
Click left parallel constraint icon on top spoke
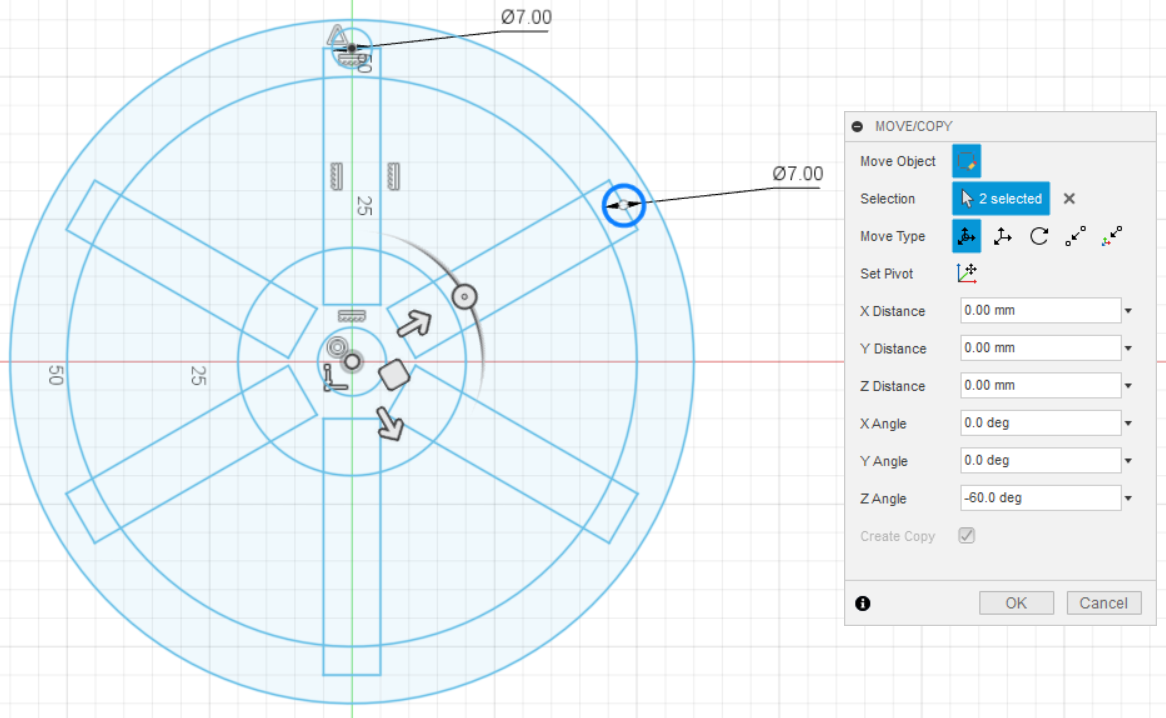tap(336, 177)
